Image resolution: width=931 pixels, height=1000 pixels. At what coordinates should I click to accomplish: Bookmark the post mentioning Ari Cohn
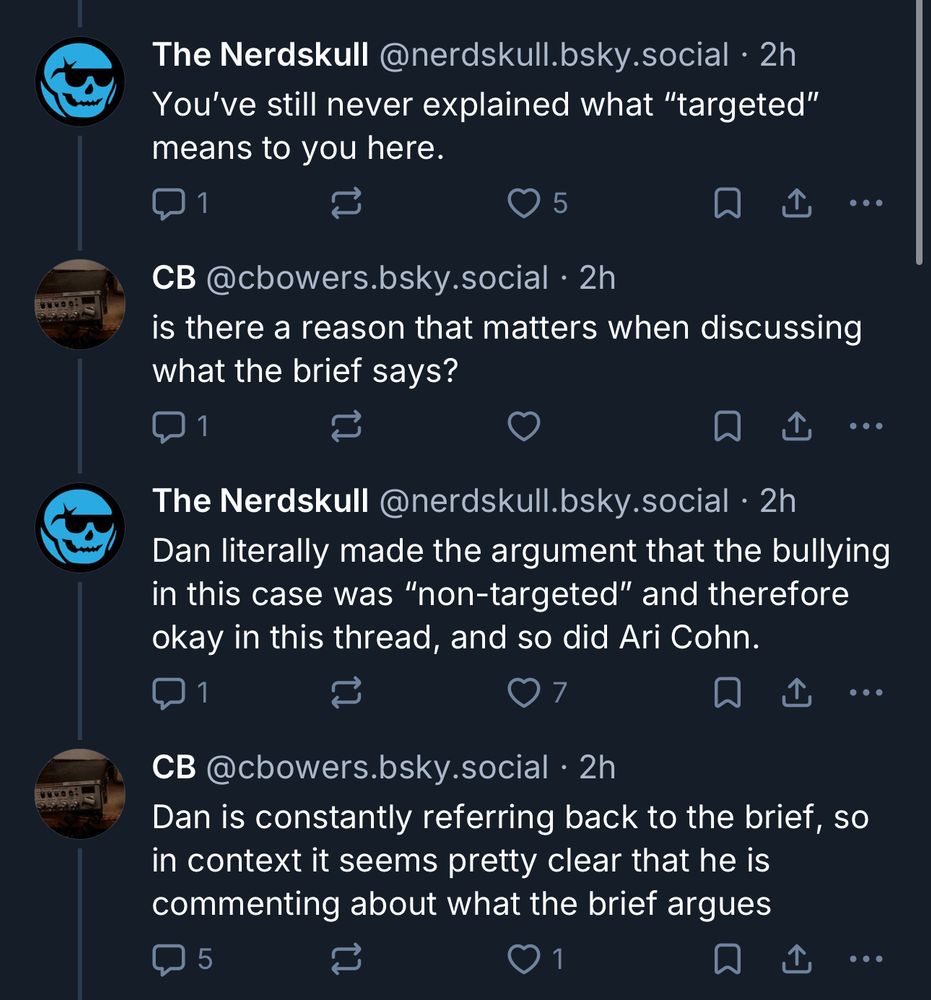pyautogui.click(x=727, y=691)
